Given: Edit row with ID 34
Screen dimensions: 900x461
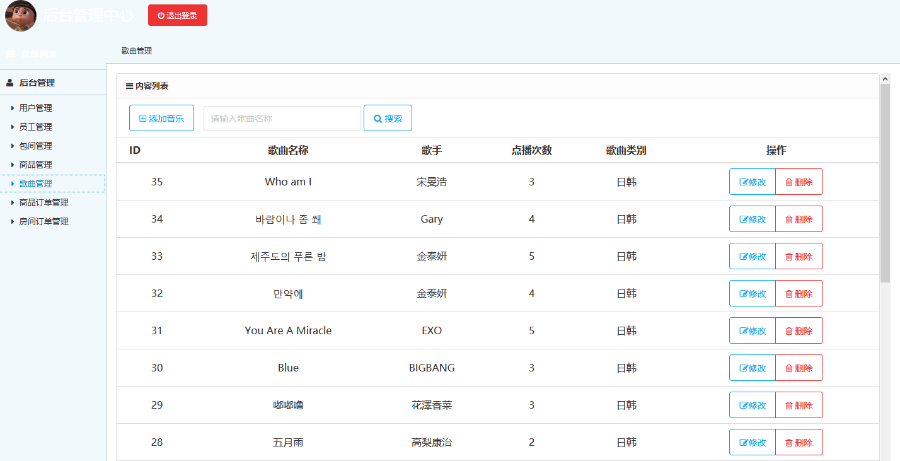Looking at the screenshot, I should (x=752, y=219).
